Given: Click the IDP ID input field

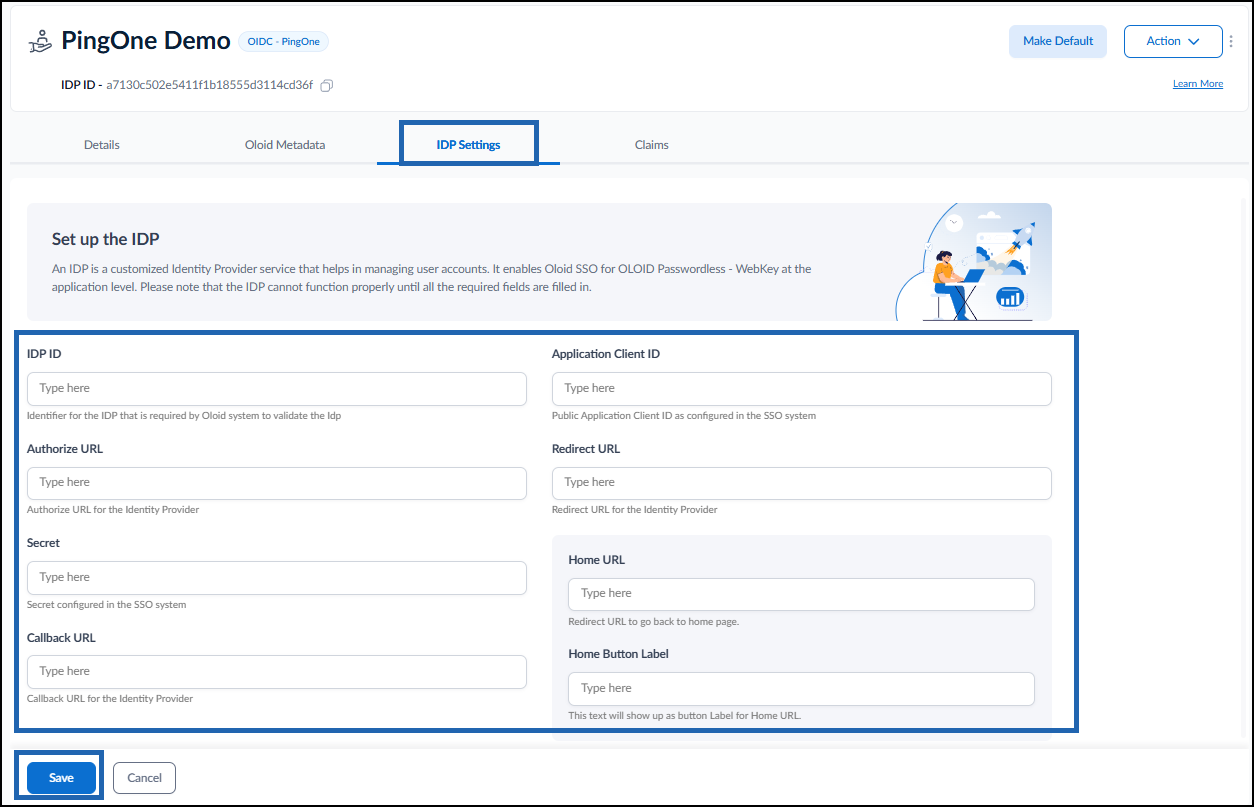Looking at the screenshot, I should [277, 389].
